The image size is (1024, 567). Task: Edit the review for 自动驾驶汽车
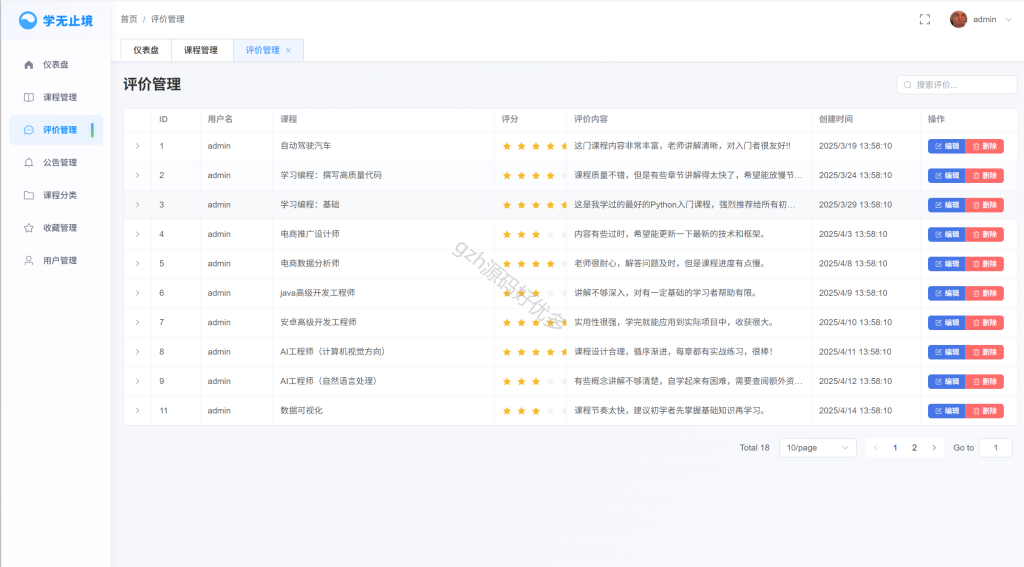pos(946,146)
